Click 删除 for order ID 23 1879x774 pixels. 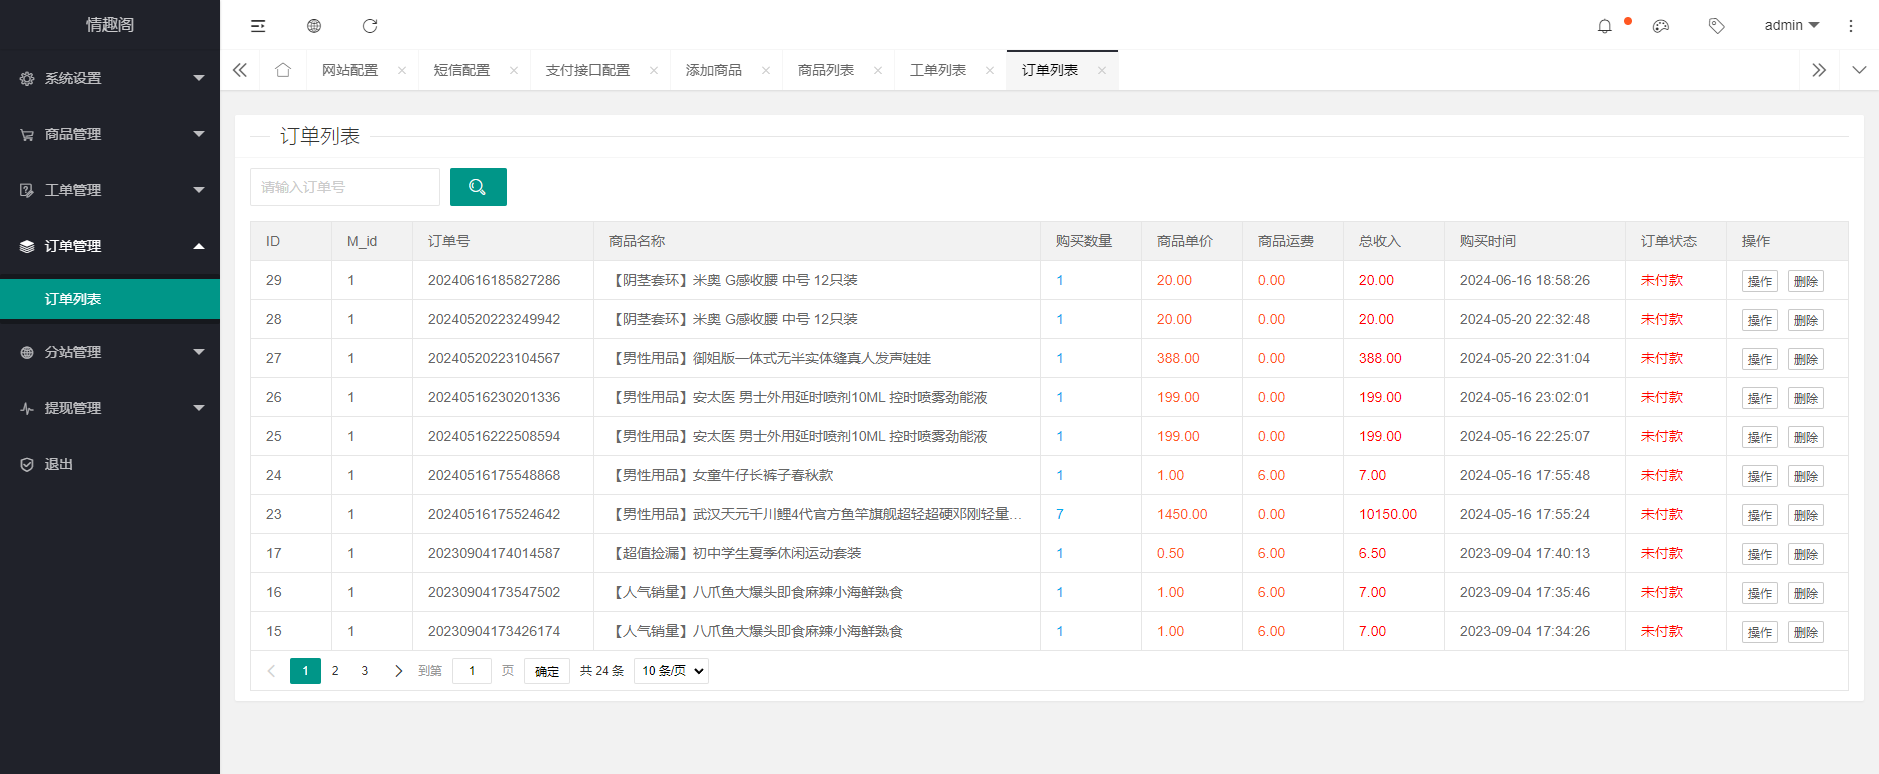1806,515
